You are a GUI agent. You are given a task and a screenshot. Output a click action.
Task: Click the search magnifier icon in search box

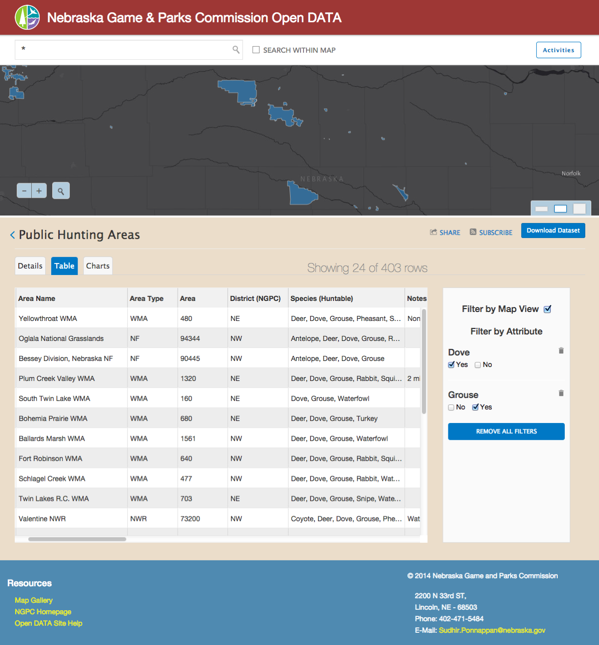pyautogui.click(x=236, y=50)
